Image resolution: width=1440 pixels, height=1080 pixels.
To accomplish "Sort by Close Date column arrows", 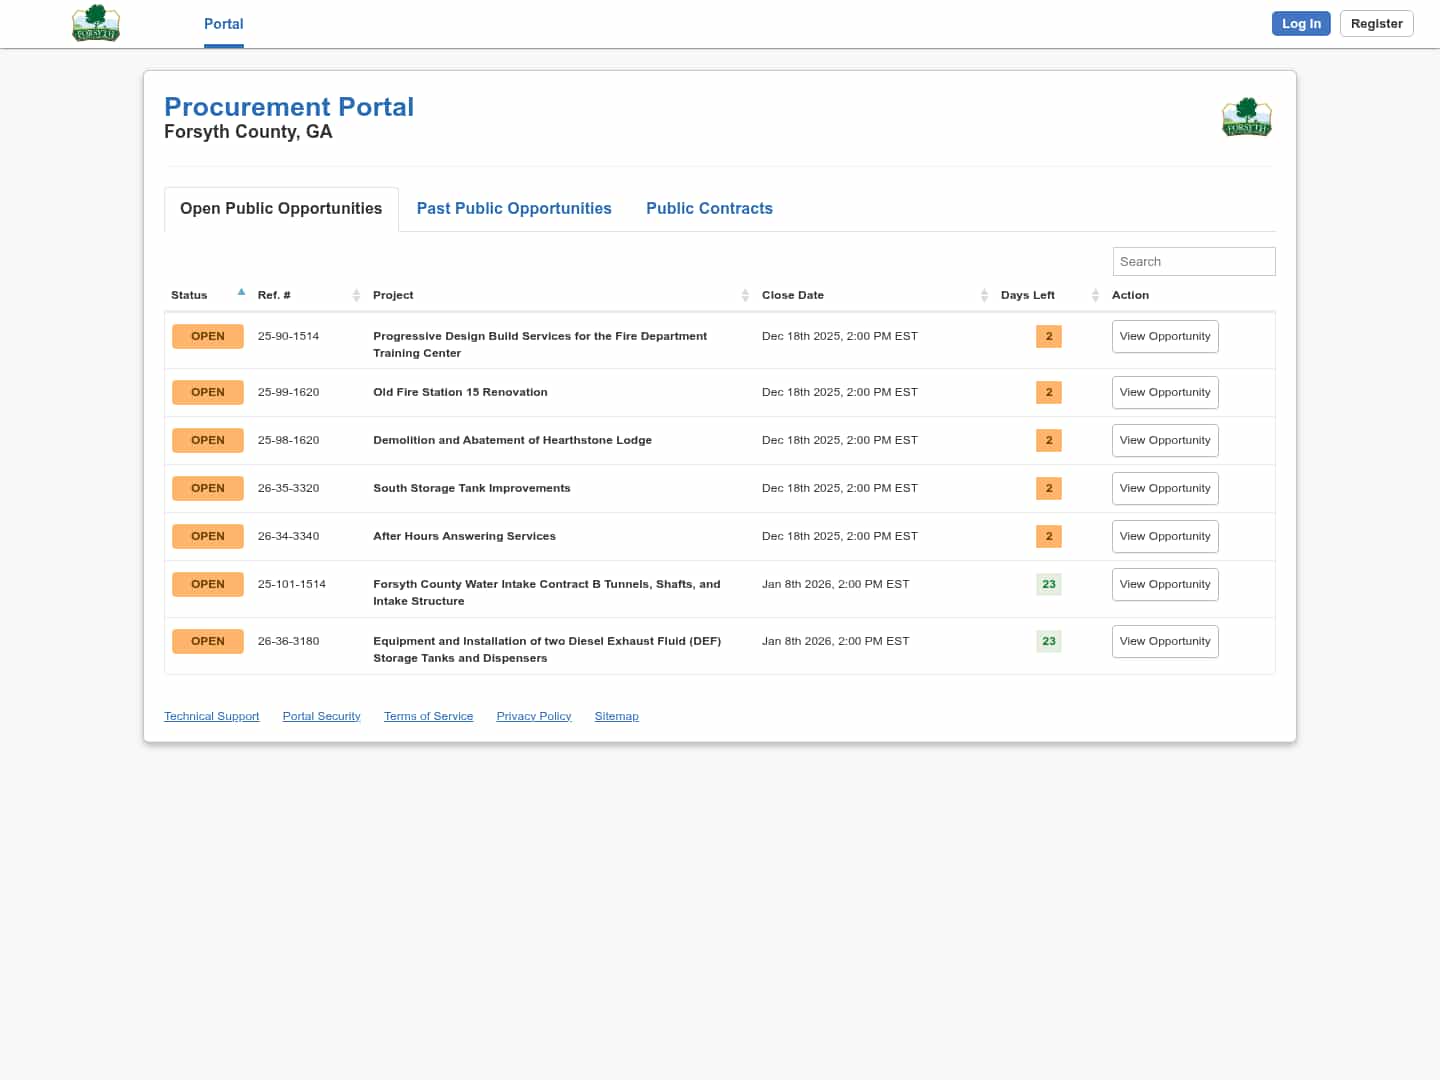I will coord(984,295).
